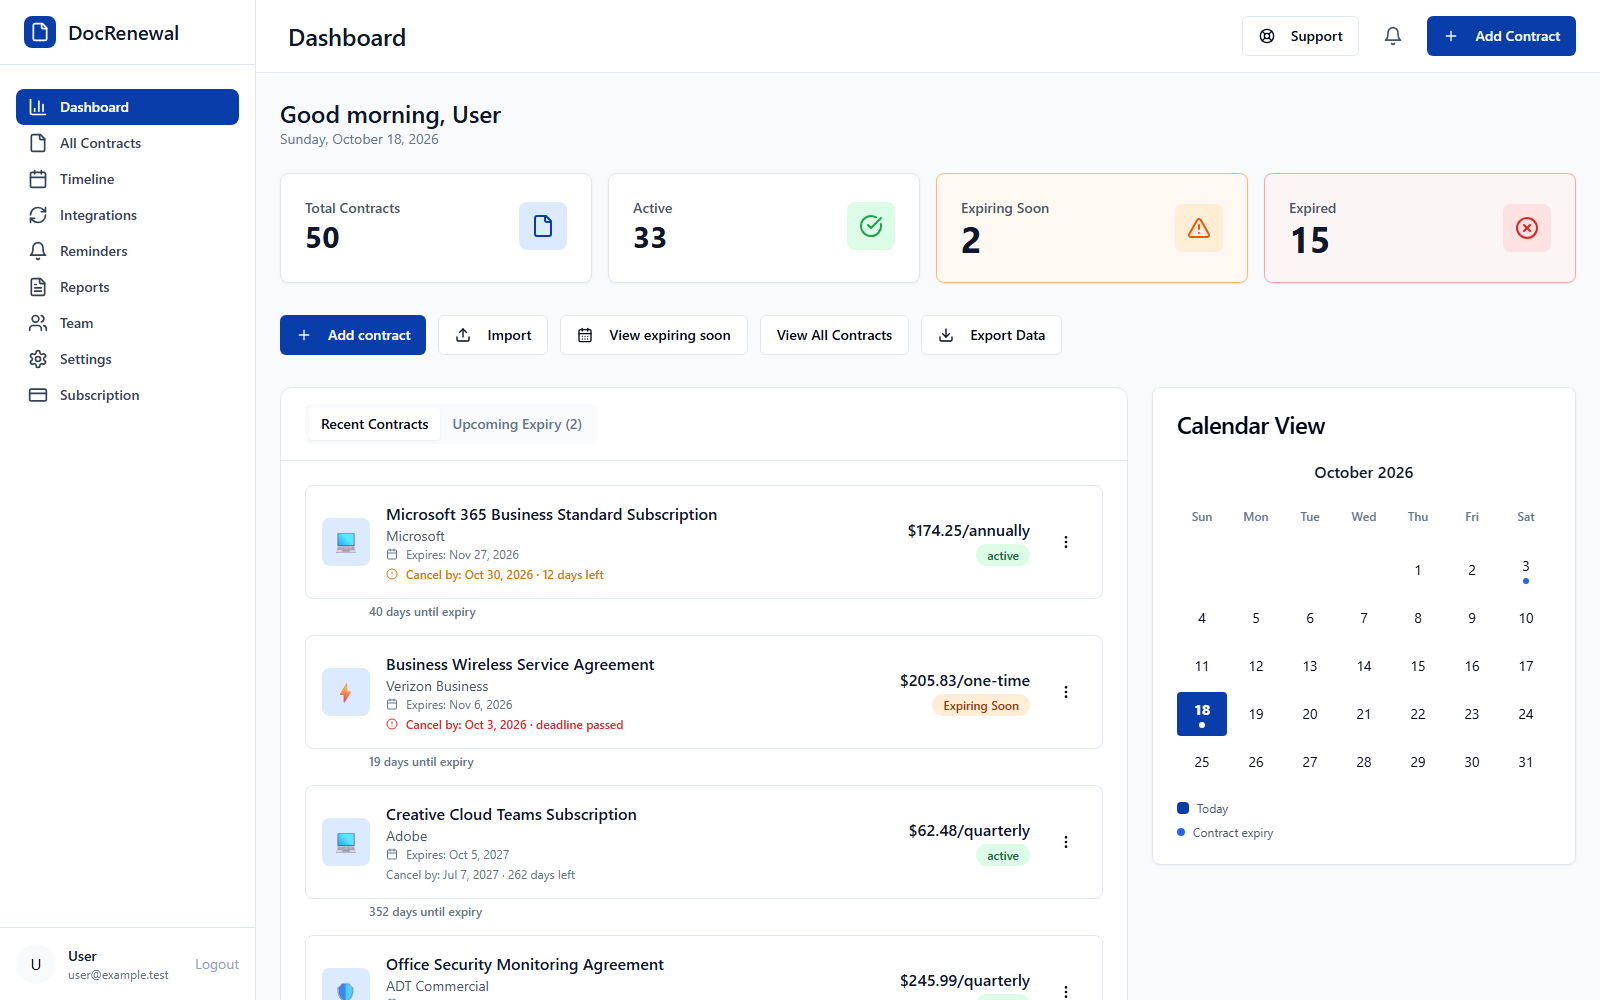Select the Recent Contracts tab

[374, 424]
